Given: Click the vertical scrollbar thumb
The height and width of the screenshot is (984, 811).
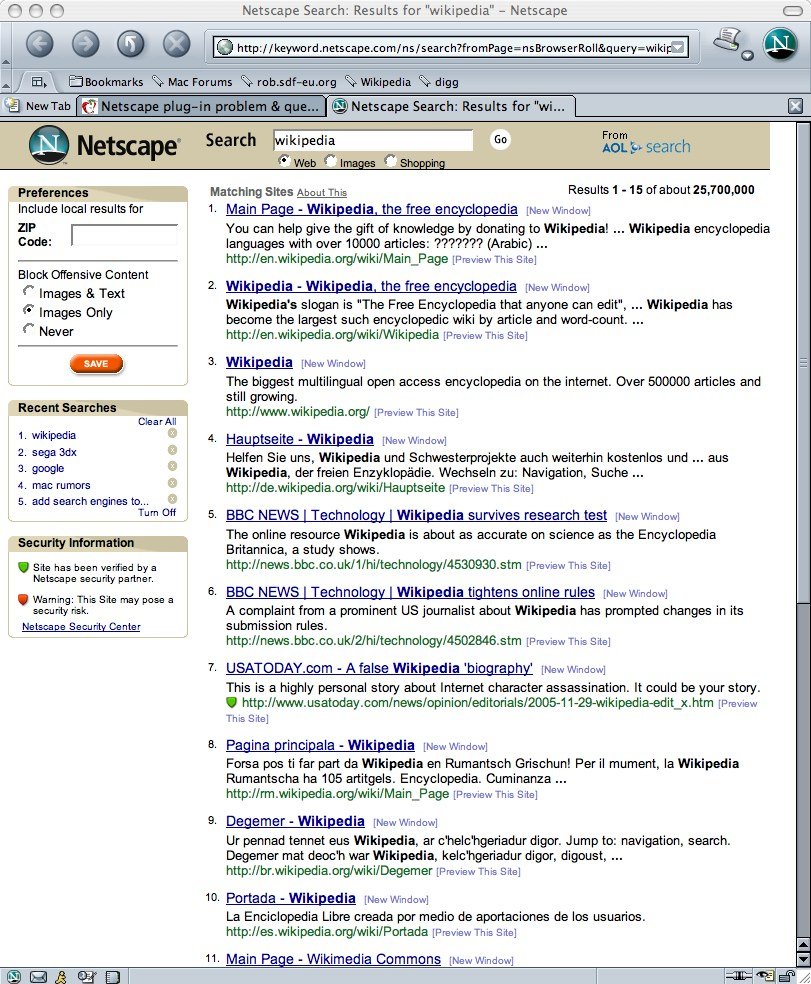Looking at the screenshot, I should tap(803, 363).
